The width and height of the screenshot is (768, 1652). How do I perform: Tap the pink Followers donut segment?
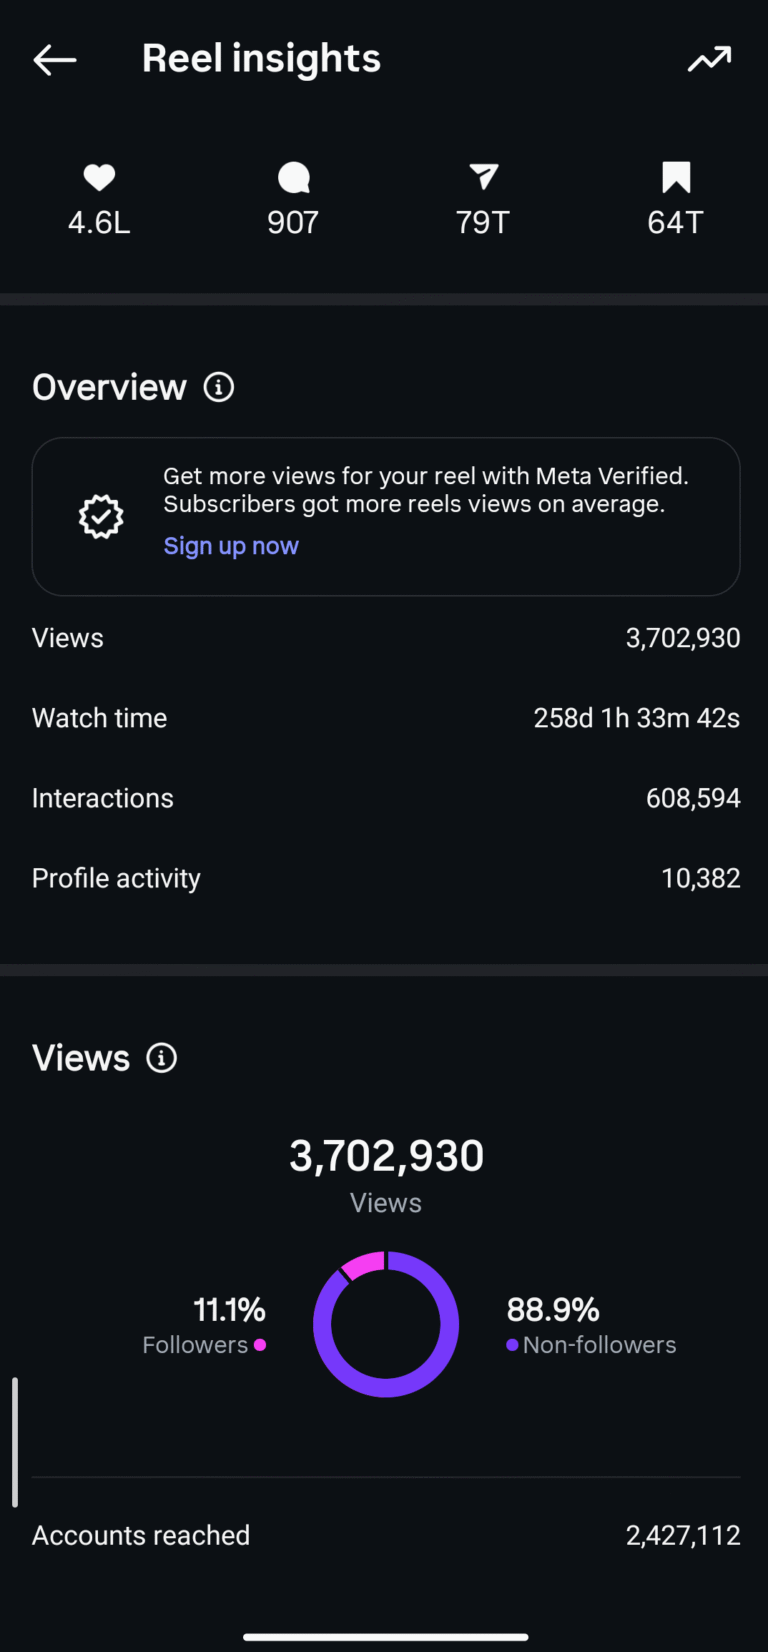click(364, 1264)
